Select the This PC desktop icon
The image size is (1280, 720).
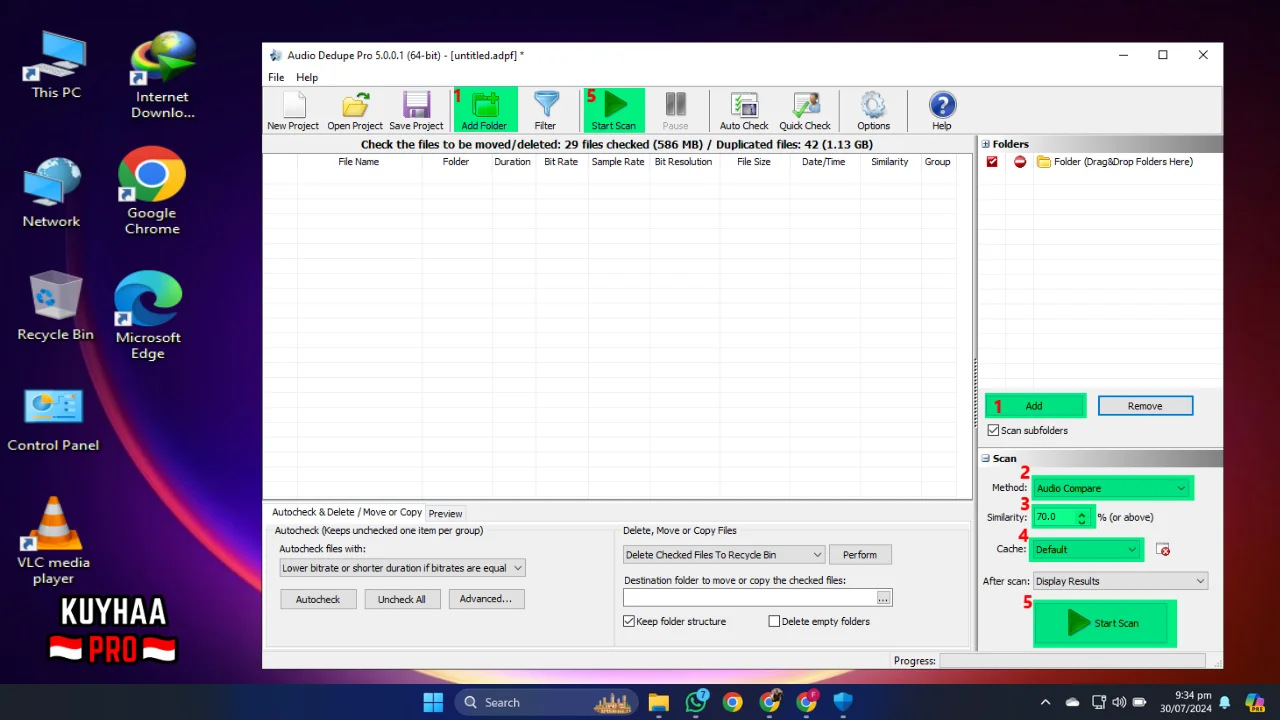pos(56,66)
